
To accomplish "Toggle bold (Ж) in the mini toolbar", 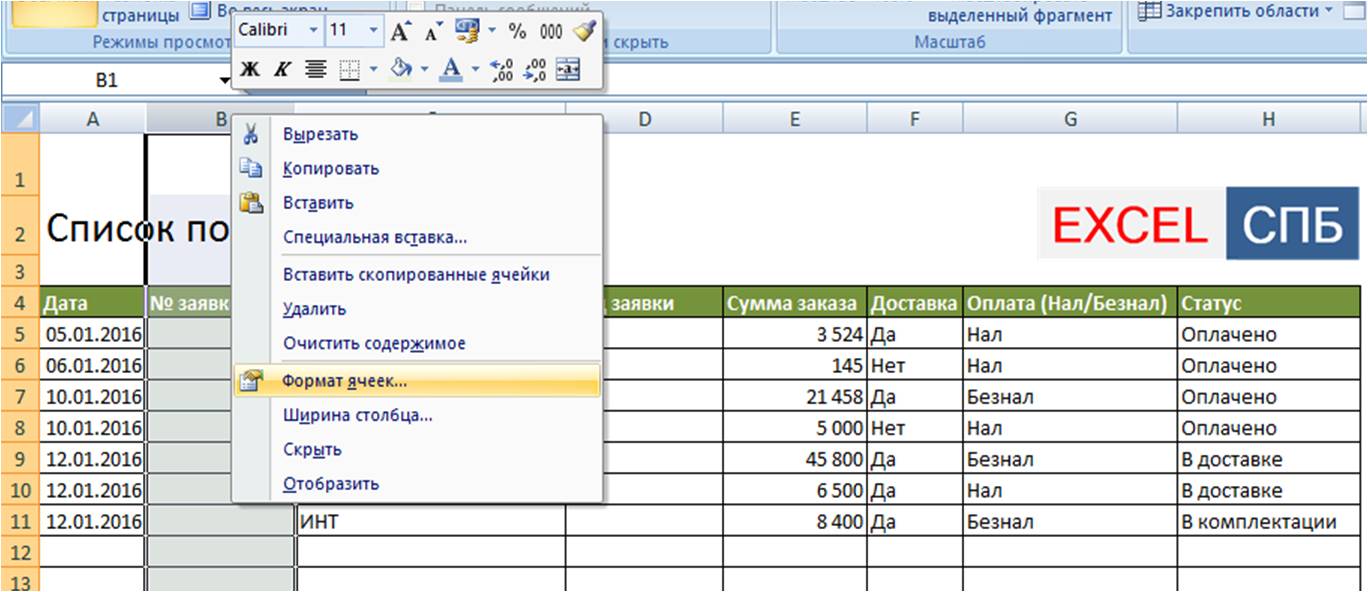I will coord(251,69).
